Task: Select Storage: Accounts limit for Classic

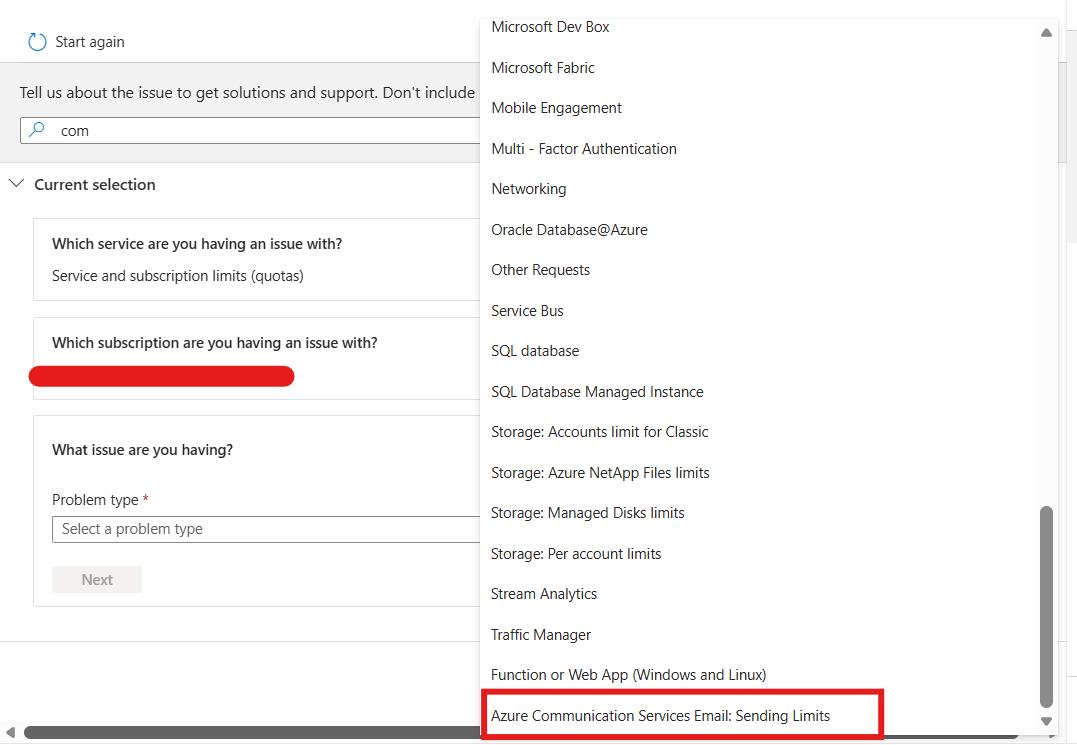Action: coord(599,433)
